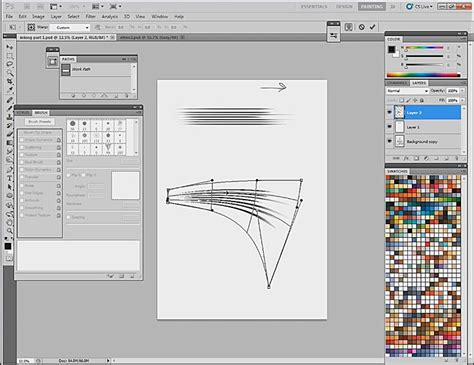Enable the Texture checkbox in Brush panel

click(21, 155)
